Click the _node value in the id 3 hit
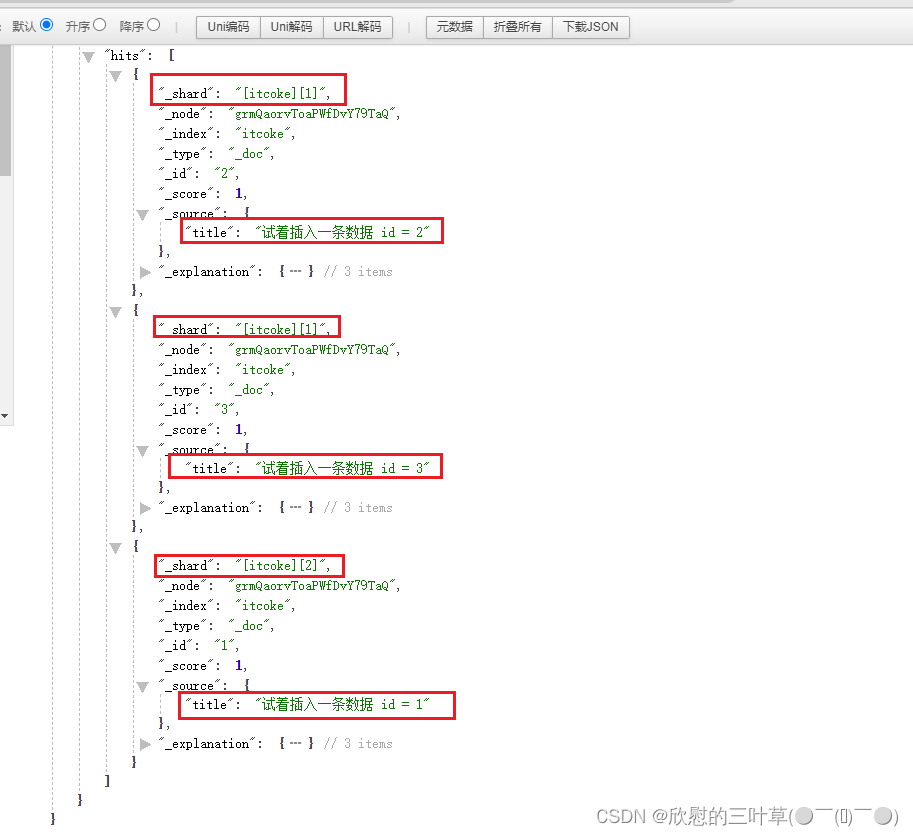913x836 pixels. [x=312, y=349]
